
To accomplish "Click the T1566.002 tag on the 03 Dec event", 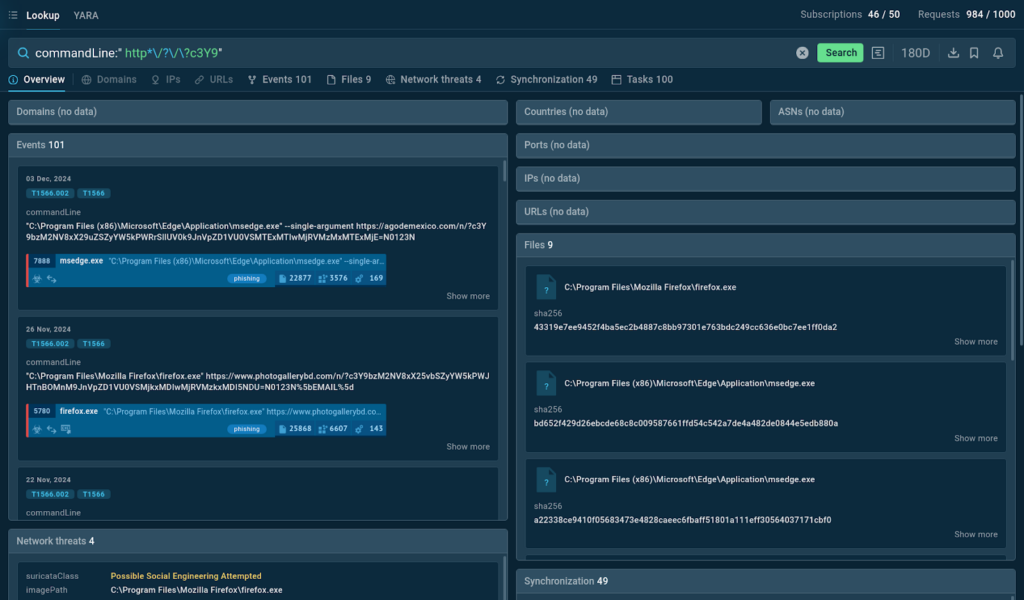I will pos(49,193).
